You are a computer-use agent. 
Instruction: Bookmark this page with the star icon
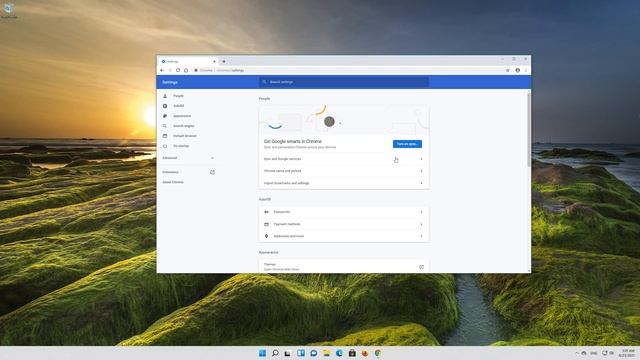(508, 70)
